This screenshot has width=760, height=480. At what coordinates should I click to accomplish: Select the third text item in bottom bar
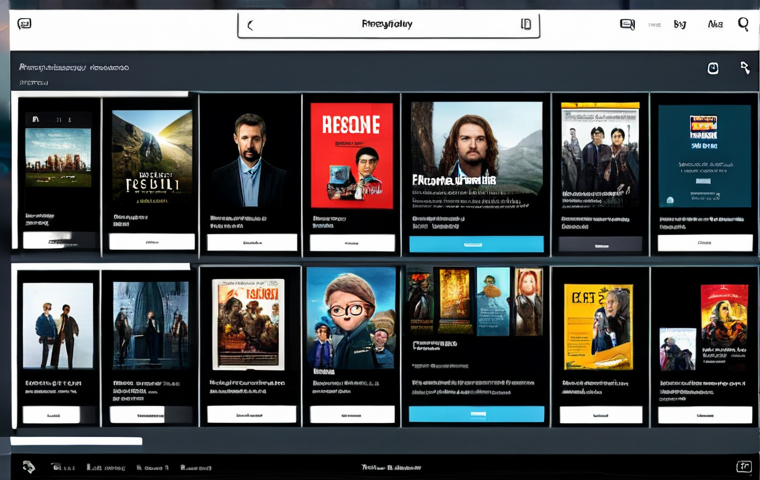tap(152, 467)
